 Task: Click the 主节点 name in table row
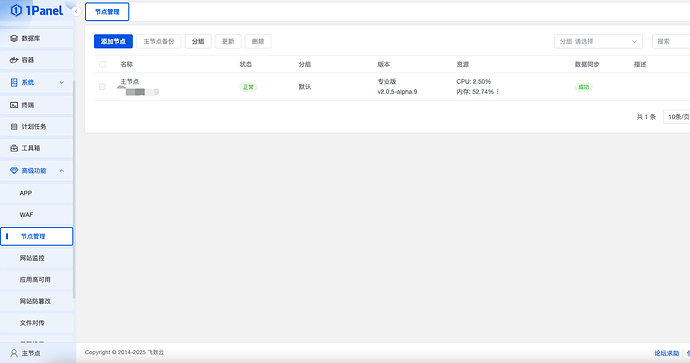129,81
